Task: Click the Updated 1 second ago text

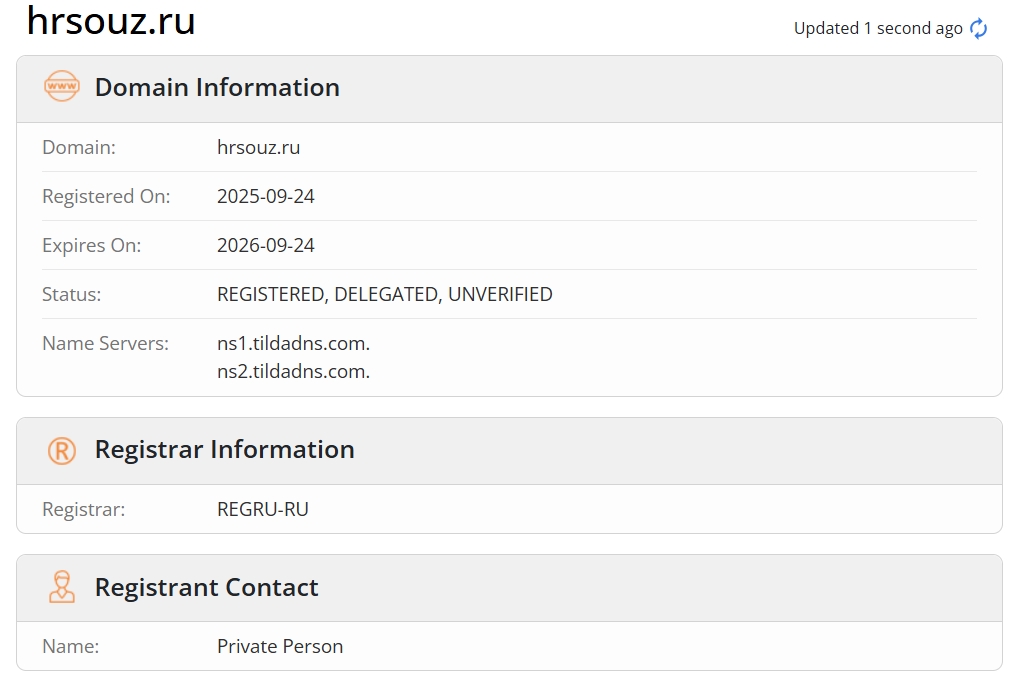Action: pos(877,29)
